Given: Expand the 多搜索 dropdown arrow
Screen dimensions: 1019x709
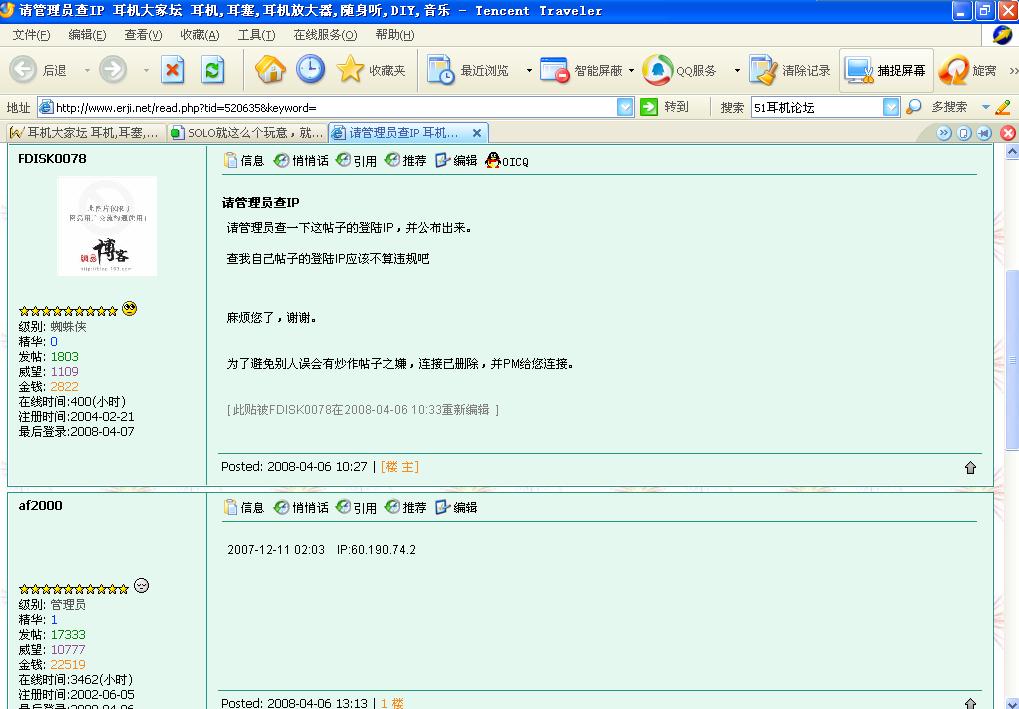Looking at the screenshot, I should [x=985, y=107].
